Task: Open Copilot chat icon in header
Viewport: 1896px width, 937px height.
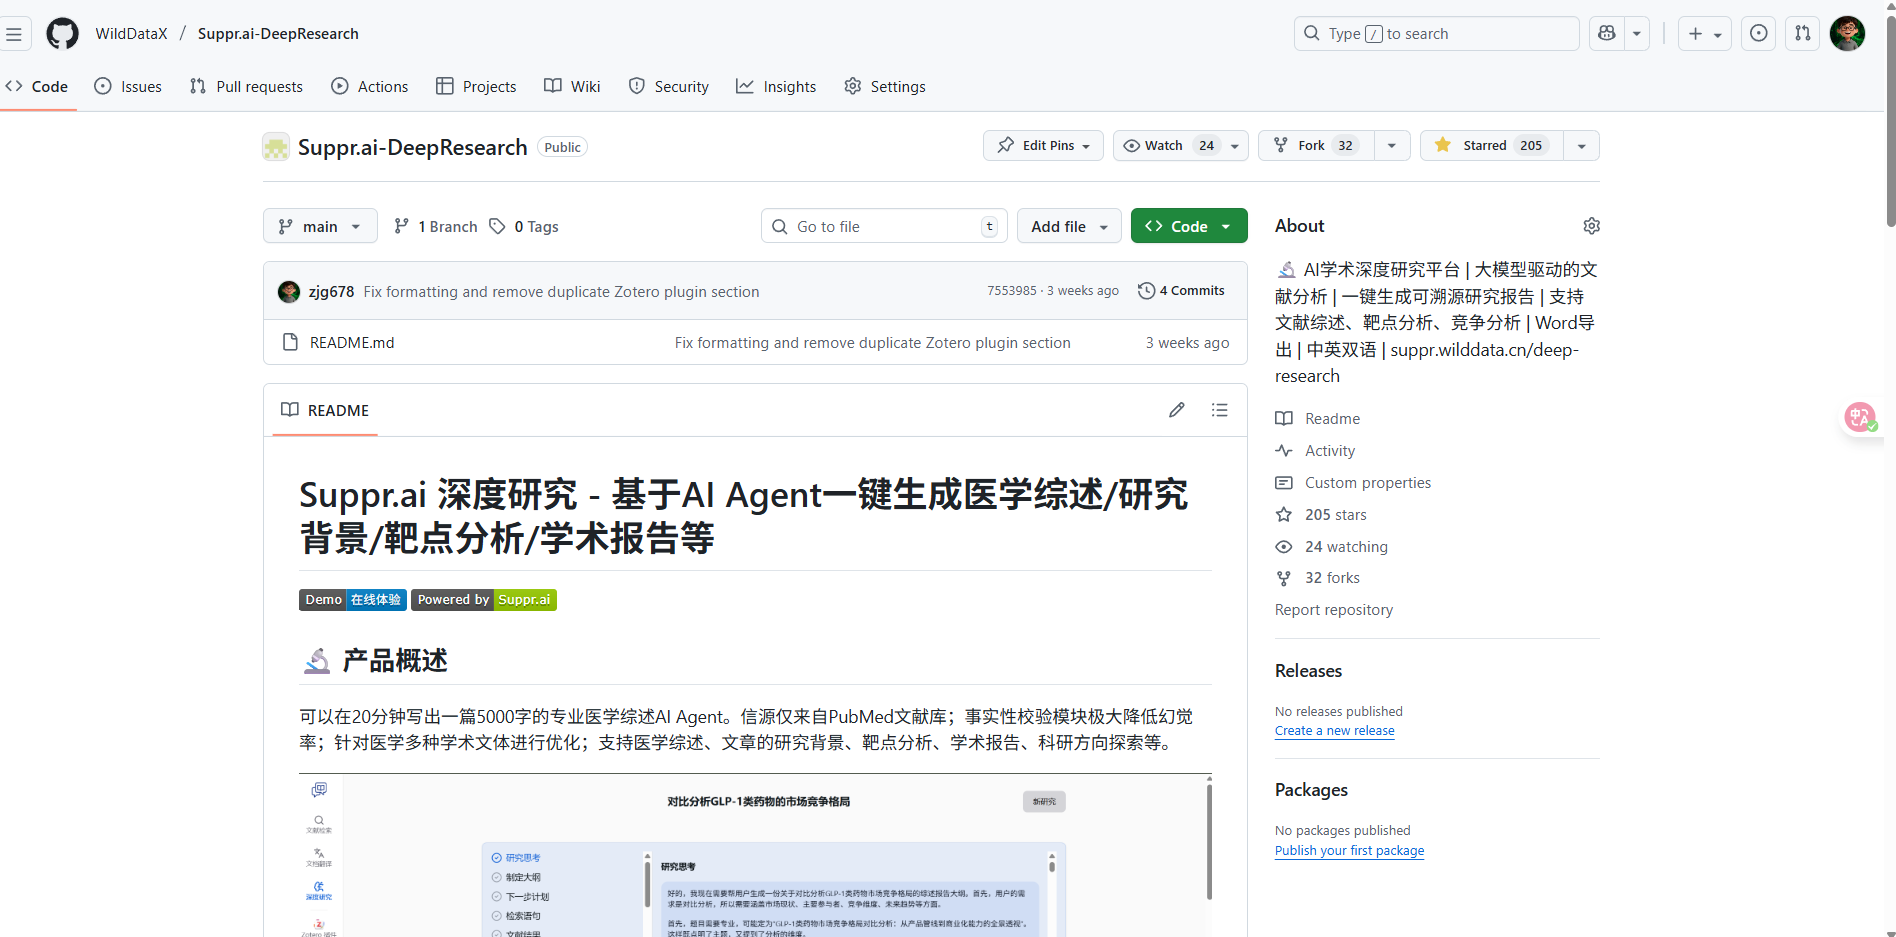Action: pos(1607,34)
